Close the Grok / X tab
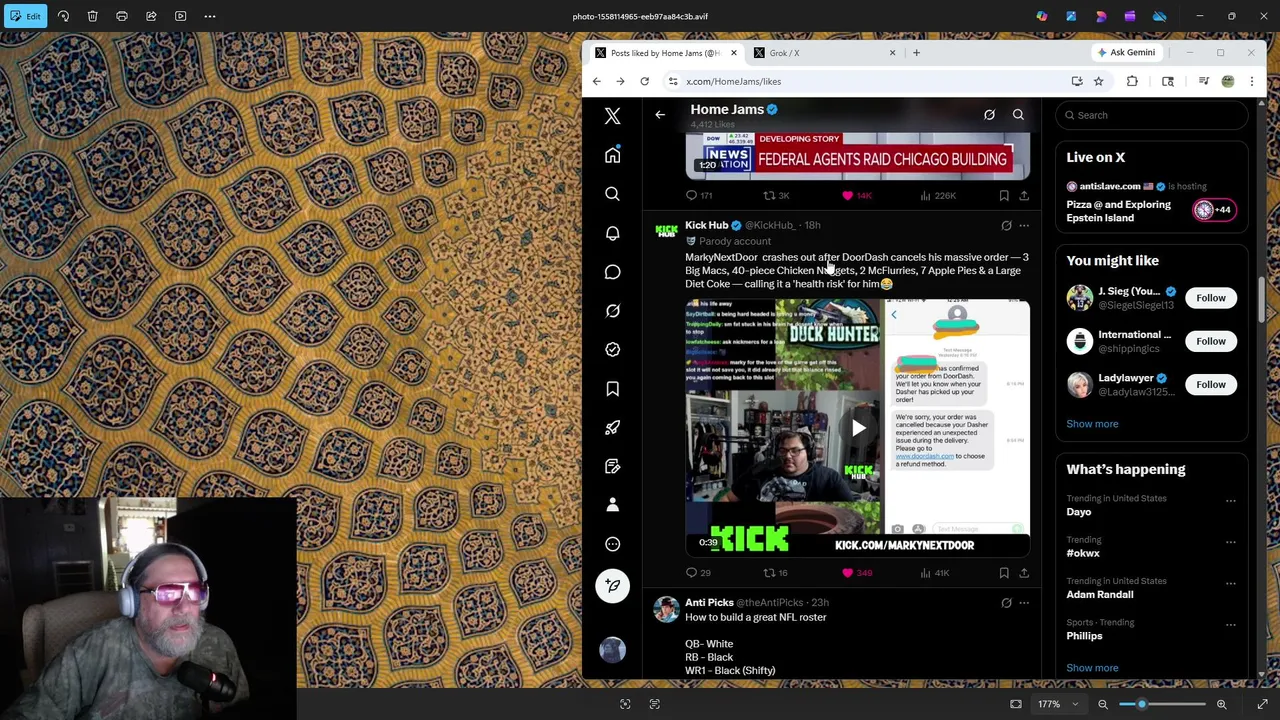Screen dimensions: 1280x720 tap(893, 53)
